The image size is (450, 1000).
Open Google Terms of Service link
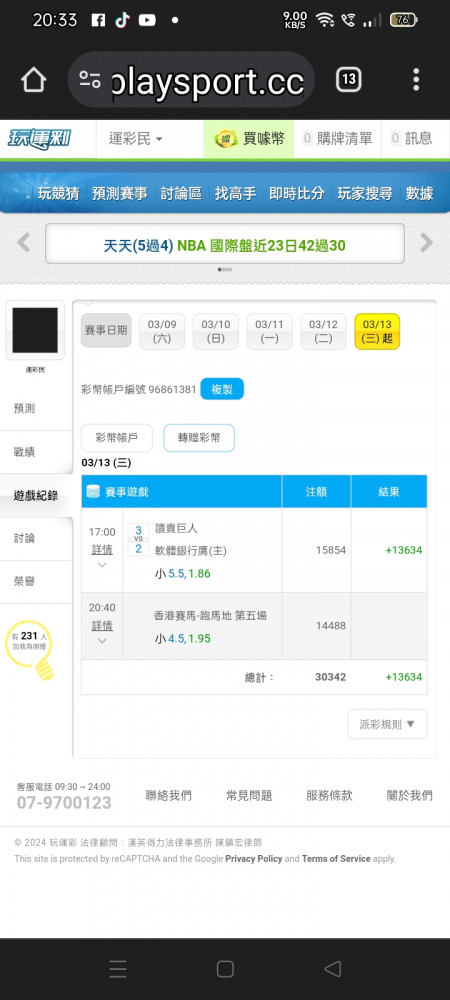(x=336, y=858)
